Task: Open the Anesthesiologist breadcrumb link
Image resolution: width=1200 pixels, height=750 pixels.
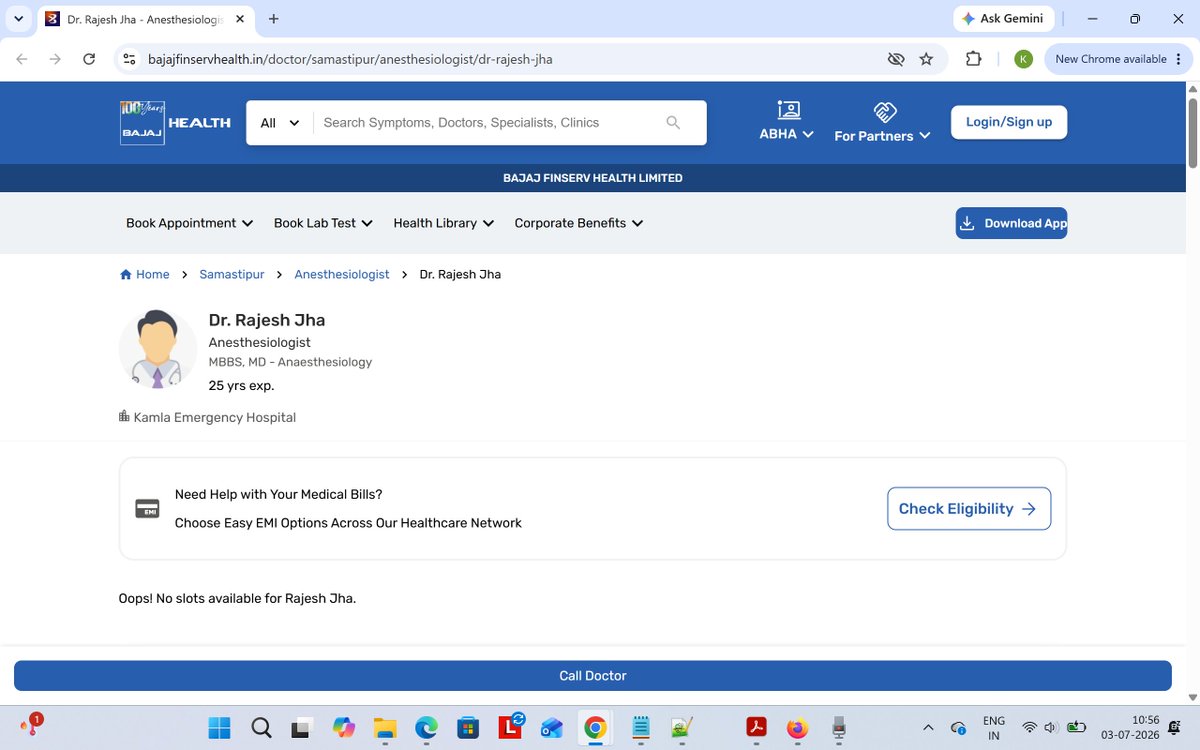Action: pos(342,274)
